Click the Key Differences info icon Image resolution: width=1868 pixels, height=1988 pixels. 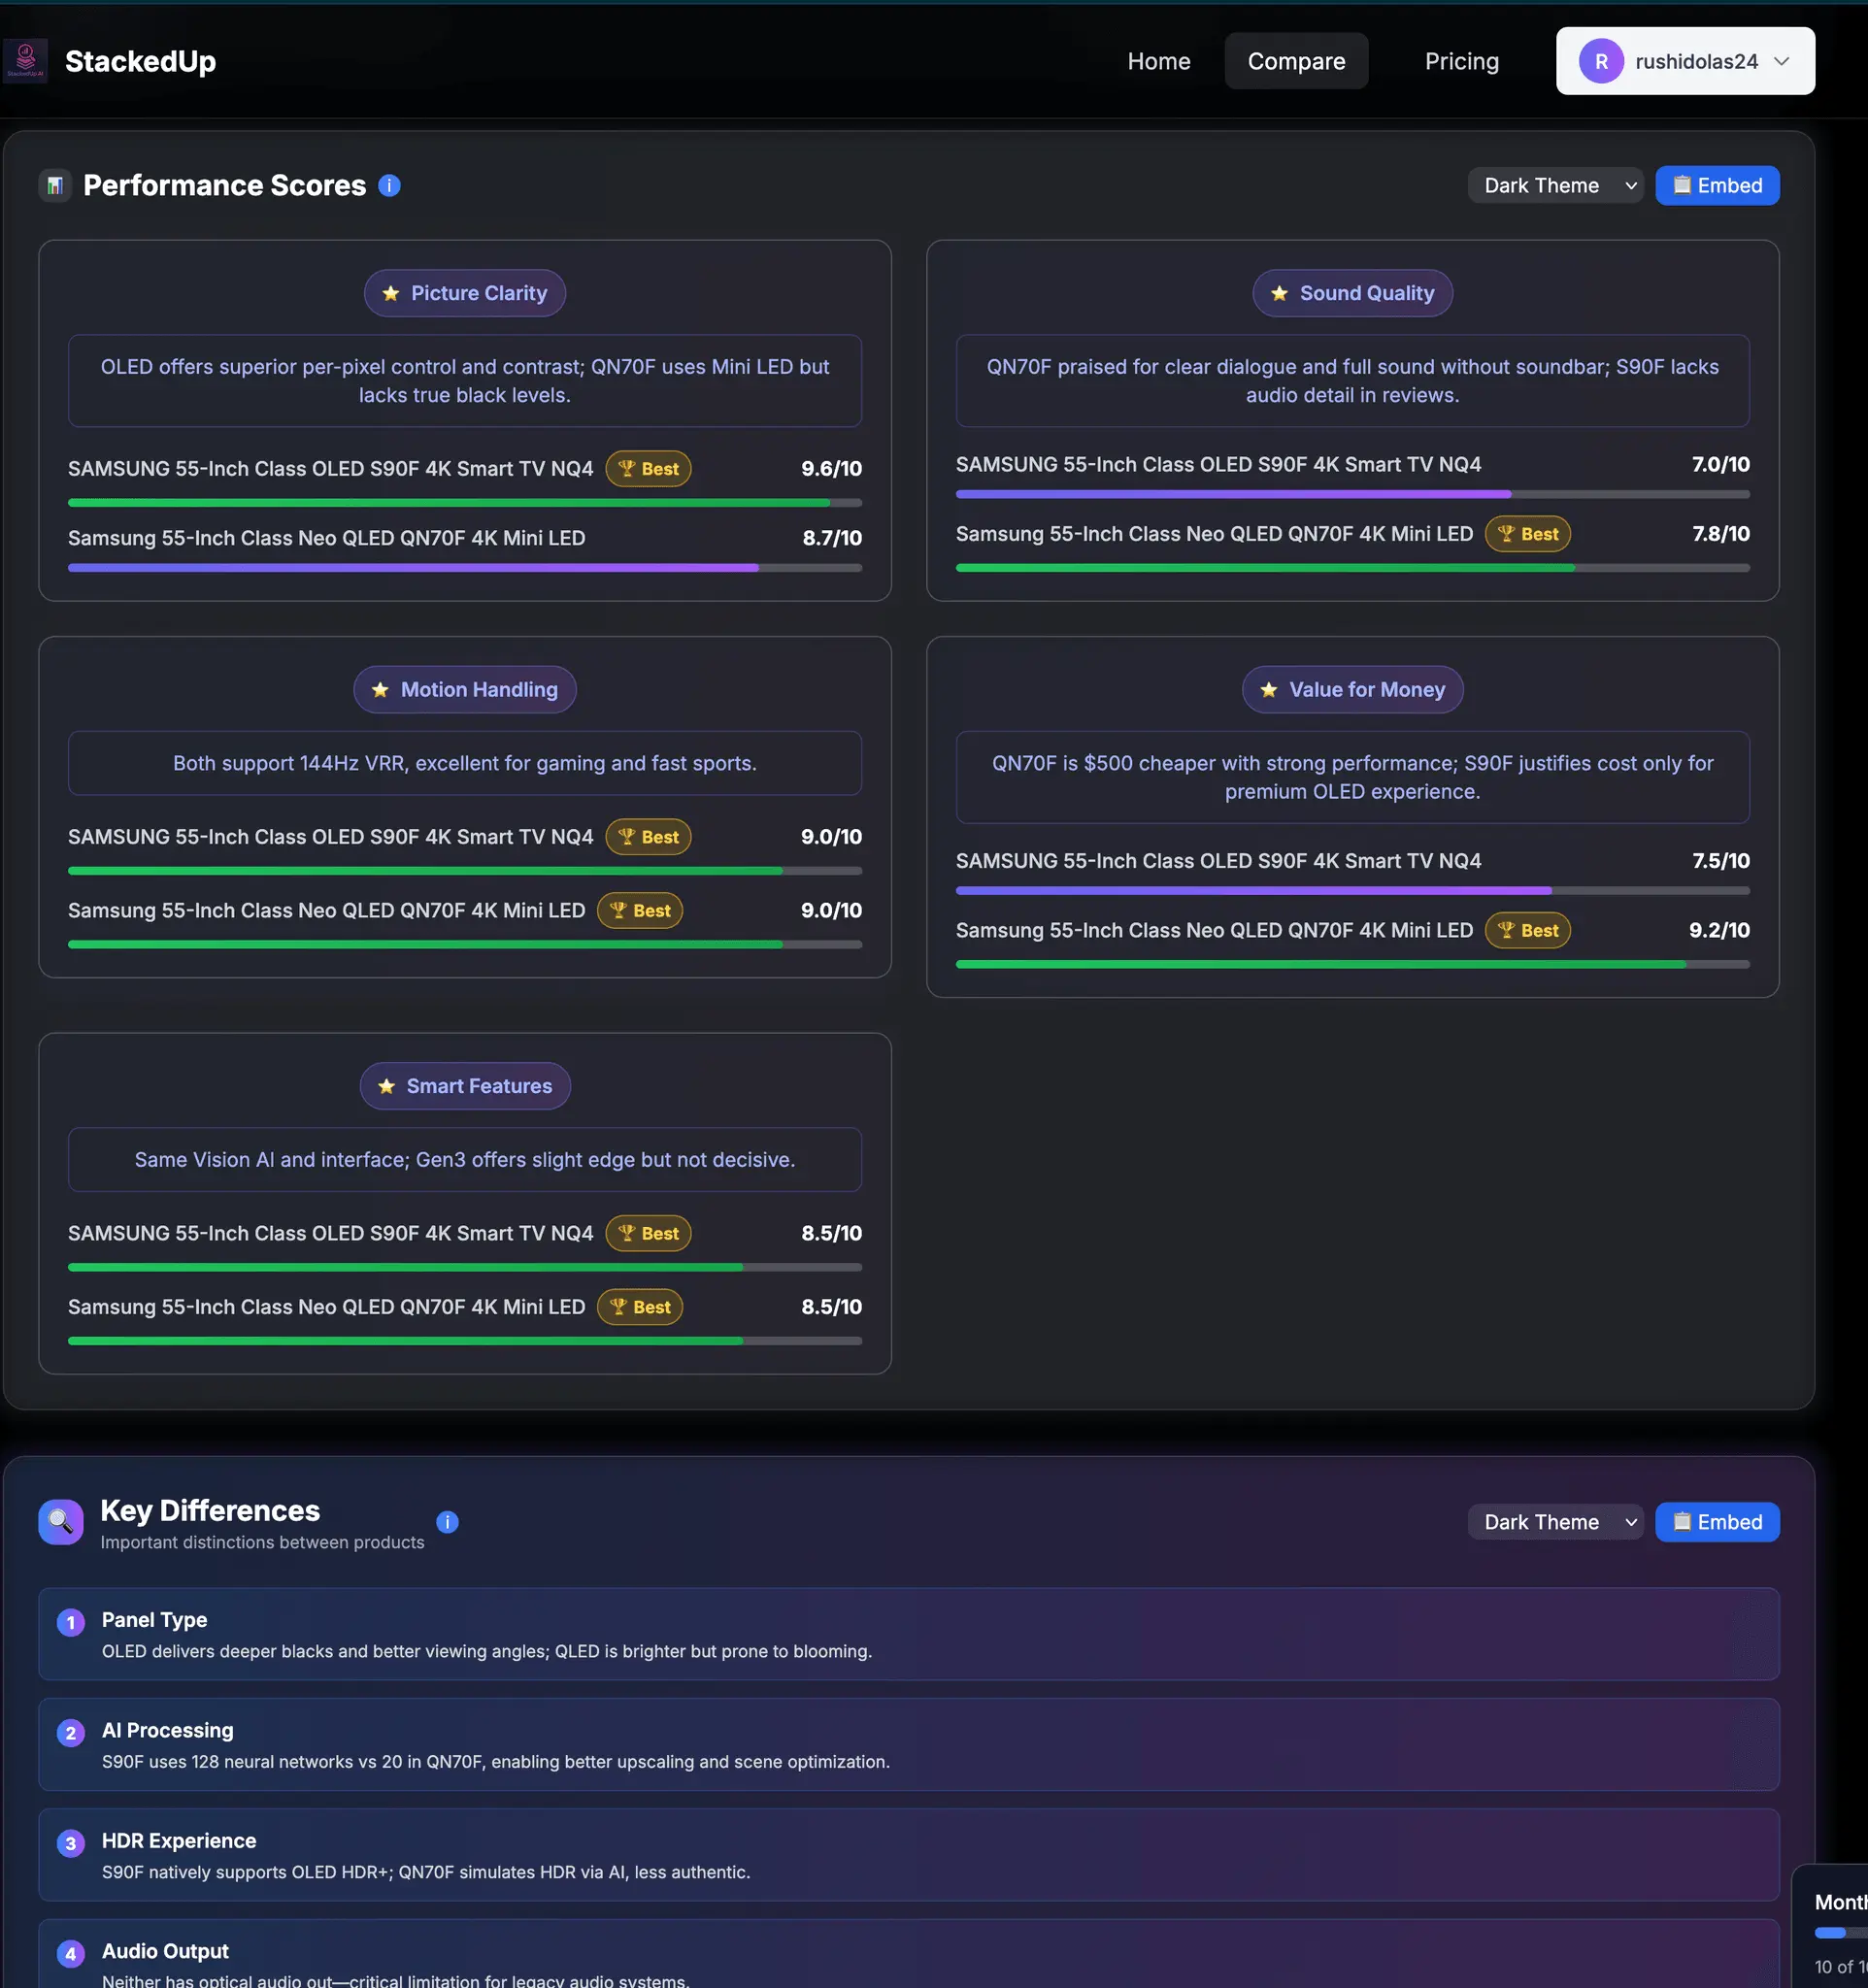(x=447, y=1522)
